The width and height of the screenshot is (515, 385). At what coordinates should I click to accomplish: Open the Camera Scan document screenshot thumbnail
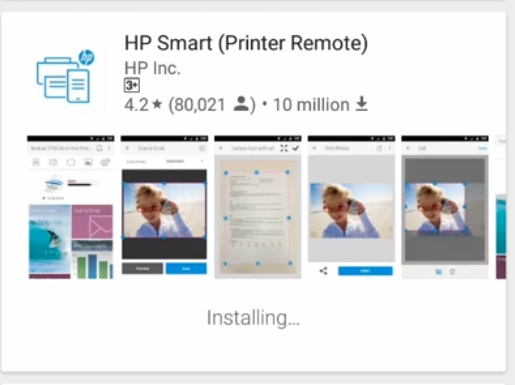tap(258, 207)
